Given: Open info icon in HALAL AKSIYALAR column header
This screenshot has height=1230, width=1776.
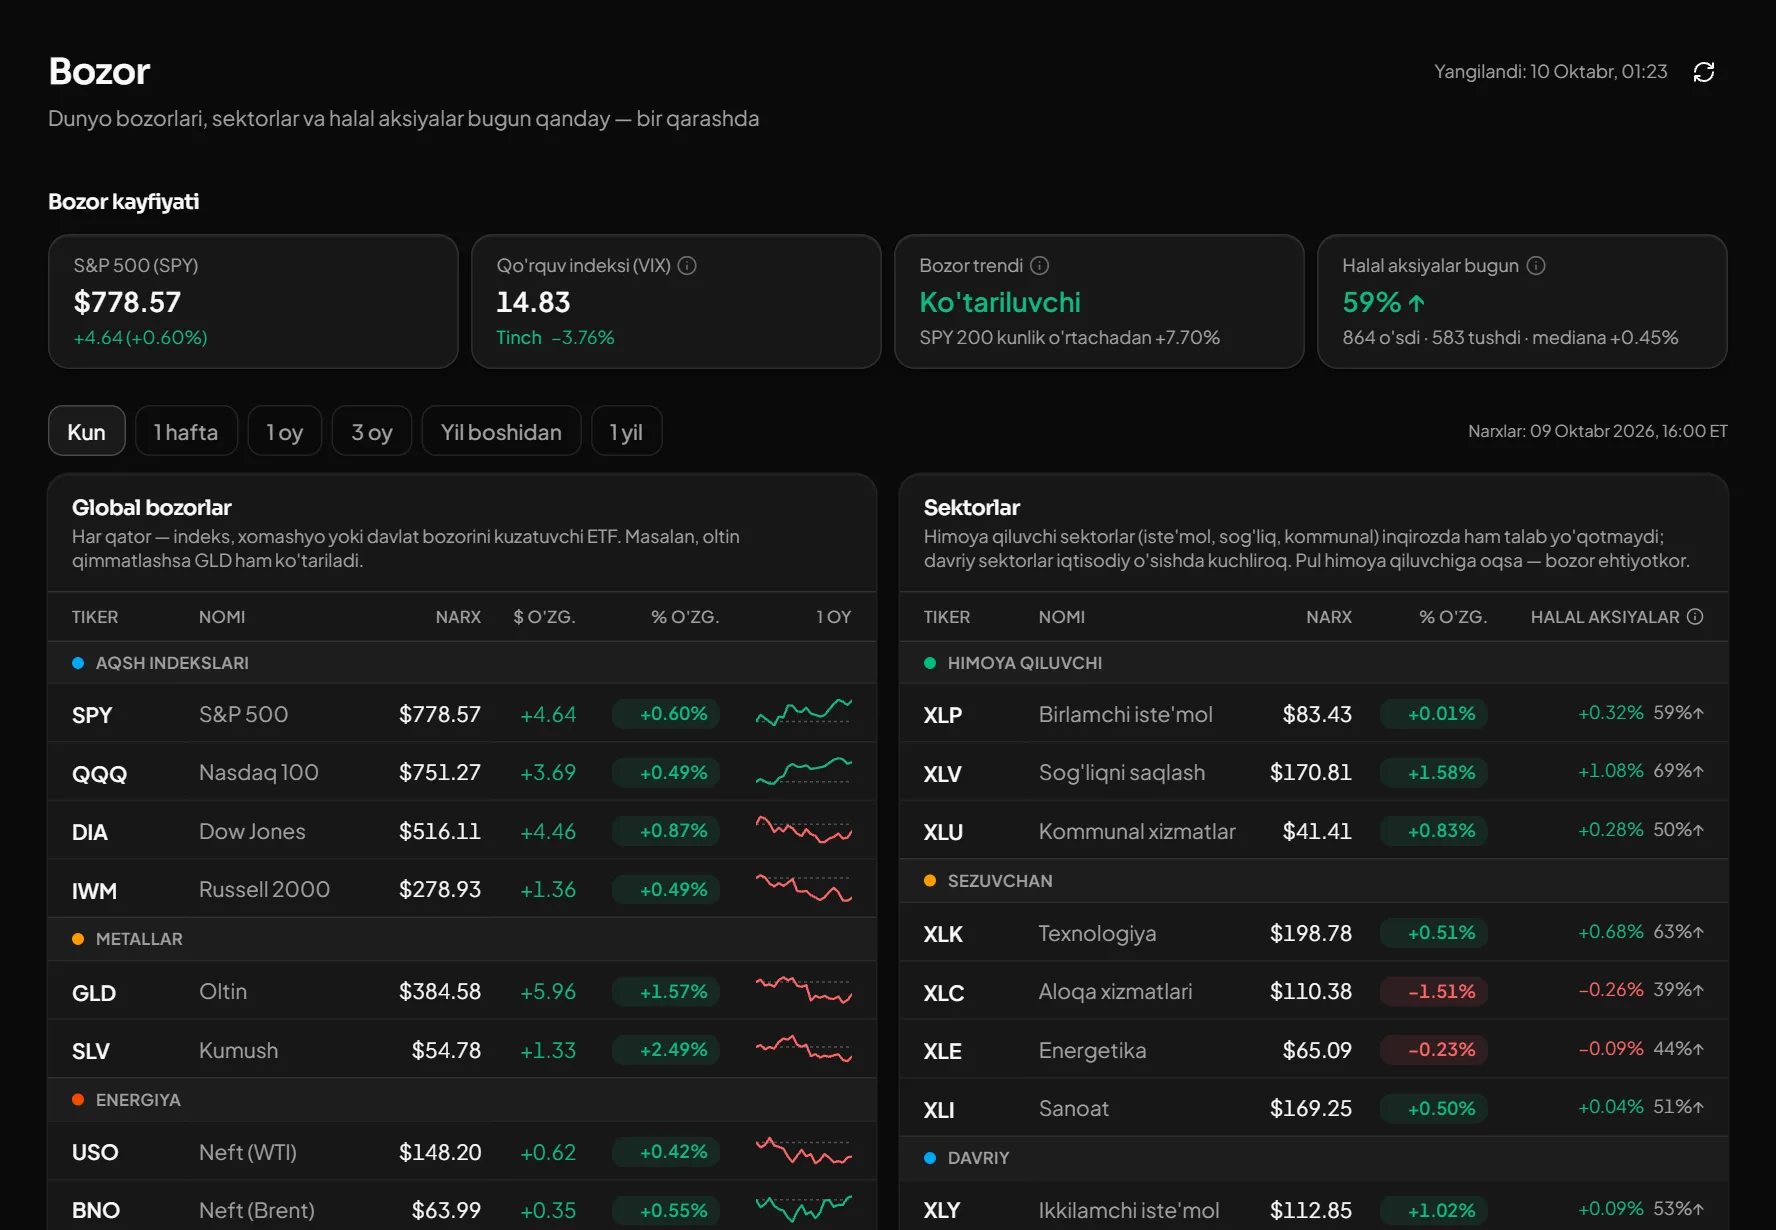Looking at the screenshot, I should click(1695, 617).
